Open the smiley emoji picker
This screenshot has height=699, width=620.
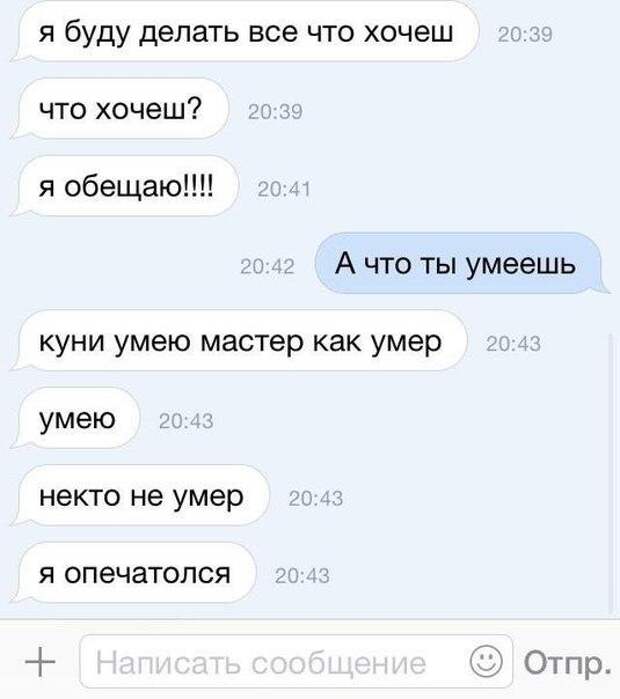486,661
